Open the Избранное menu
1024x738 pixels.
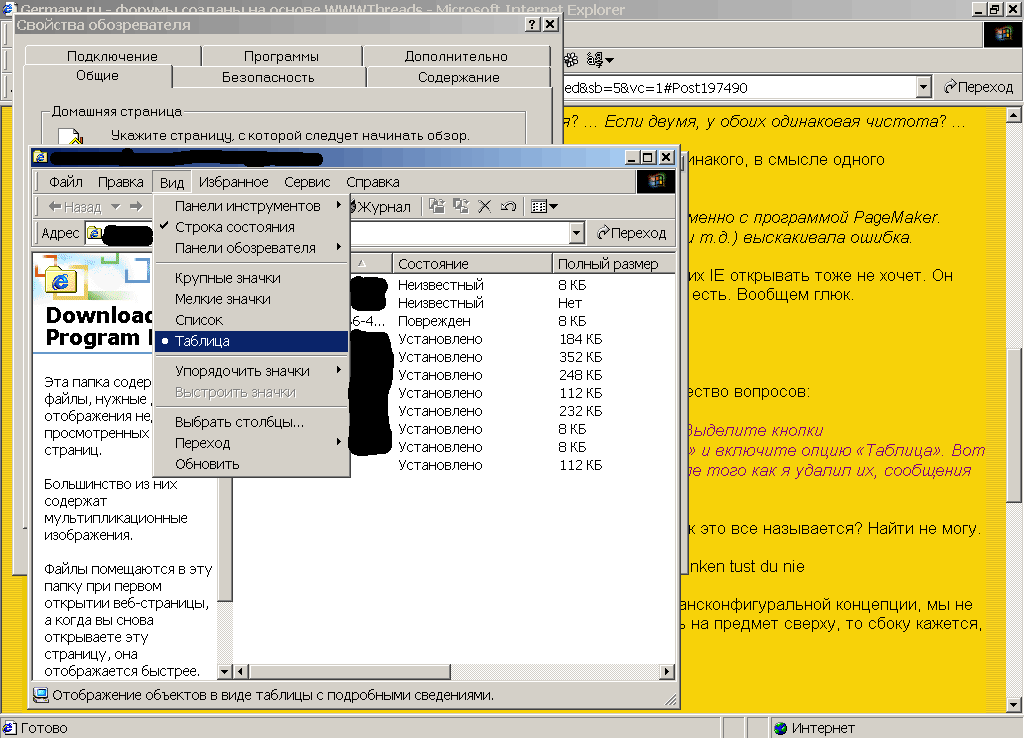pos(233,182)
